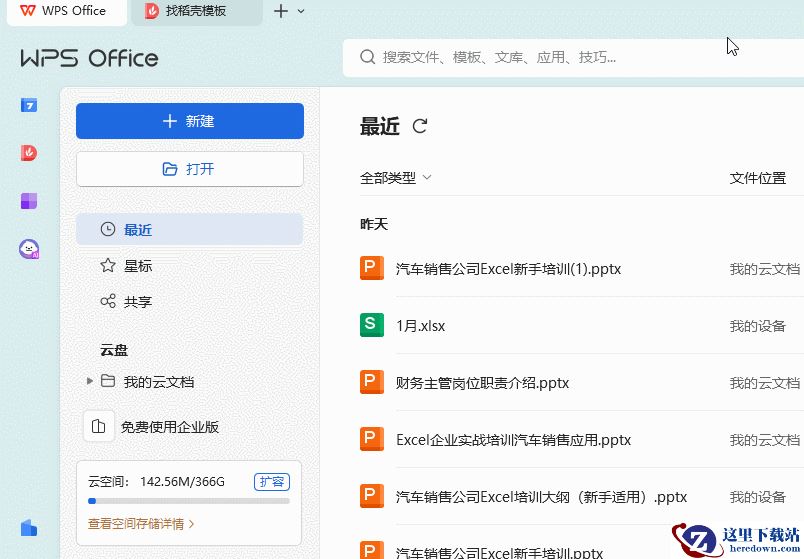Open file 汽车销售公司Excel新手培训(1).pptx

tap(508, 269)
